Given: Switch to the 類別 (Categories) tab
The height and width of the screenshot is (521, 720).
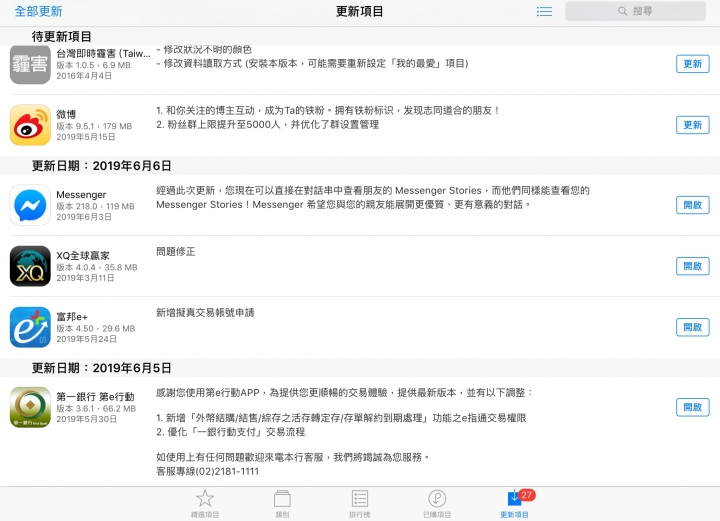Looking at the screenshot, I should click(282, 504).
